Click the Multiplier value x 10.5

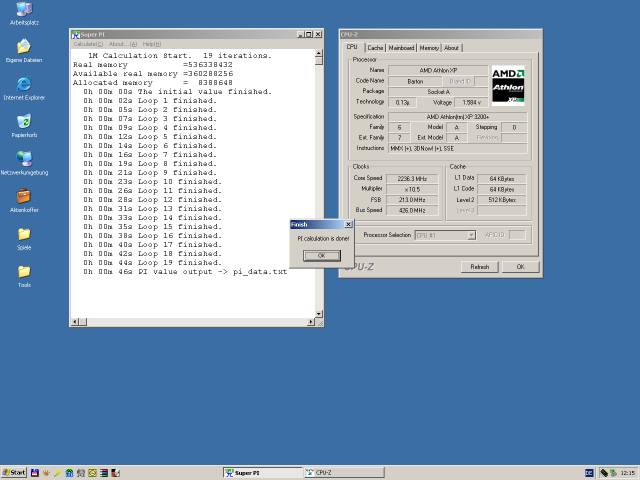pos(412,189)
